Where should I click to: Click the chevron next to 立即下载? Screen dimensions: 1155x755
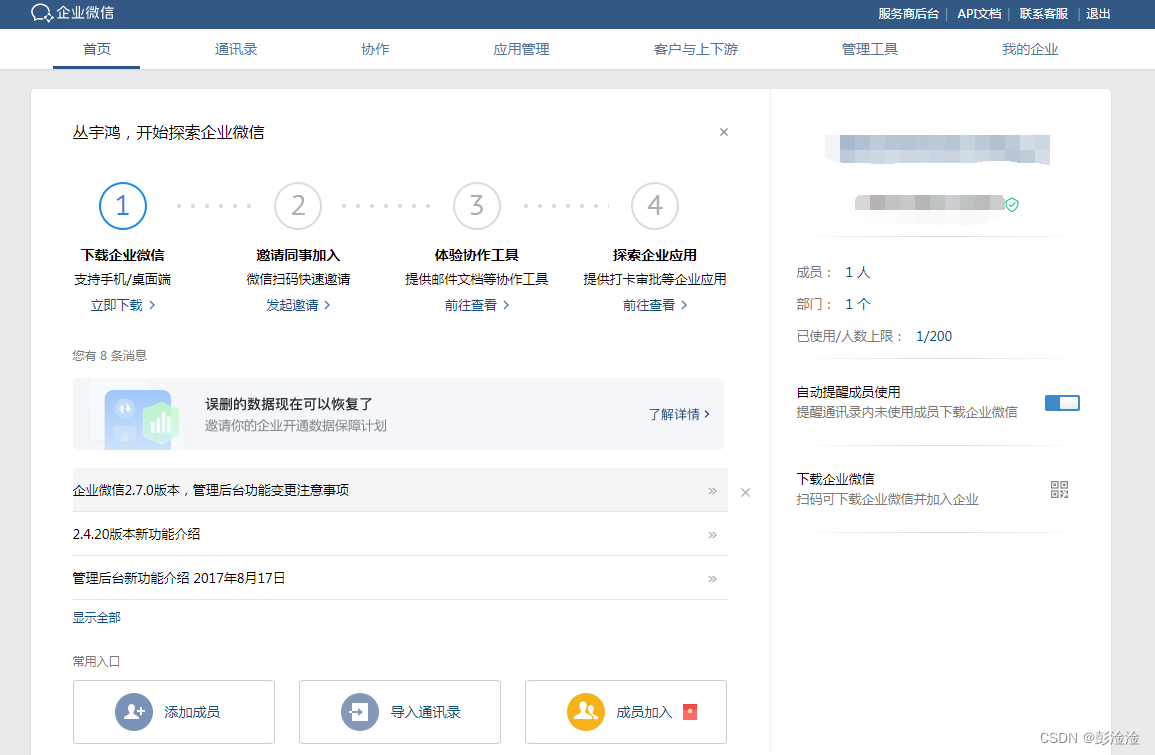[x=152, y=305]
